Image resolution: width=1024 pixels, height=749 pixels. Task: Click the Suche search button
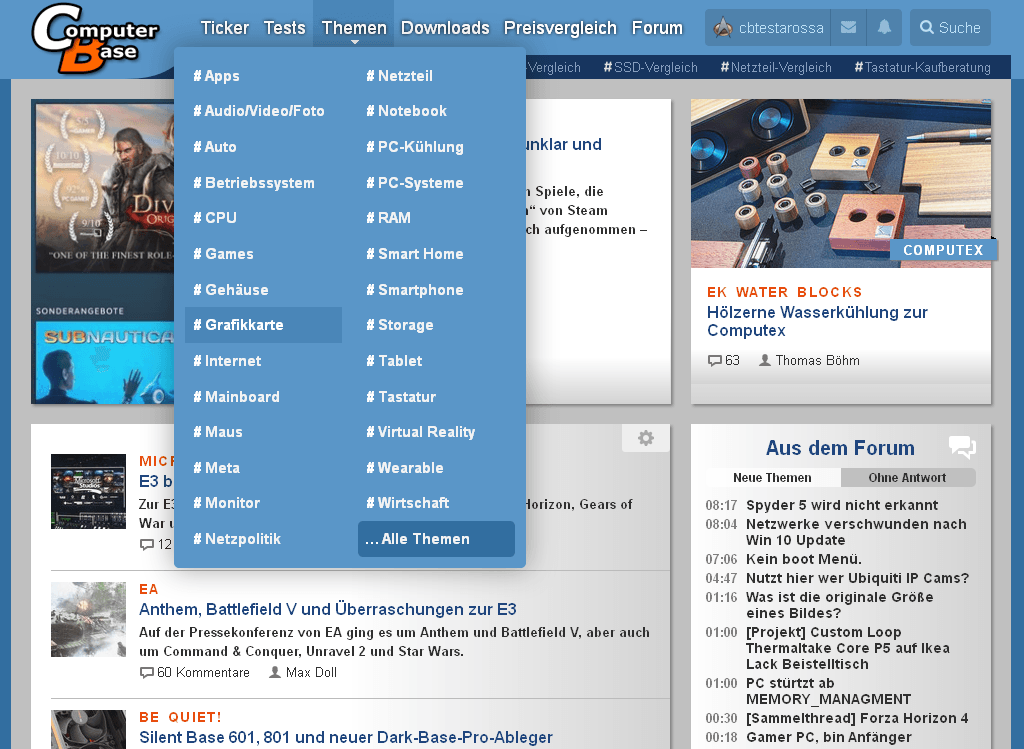[x=950, y=27]
